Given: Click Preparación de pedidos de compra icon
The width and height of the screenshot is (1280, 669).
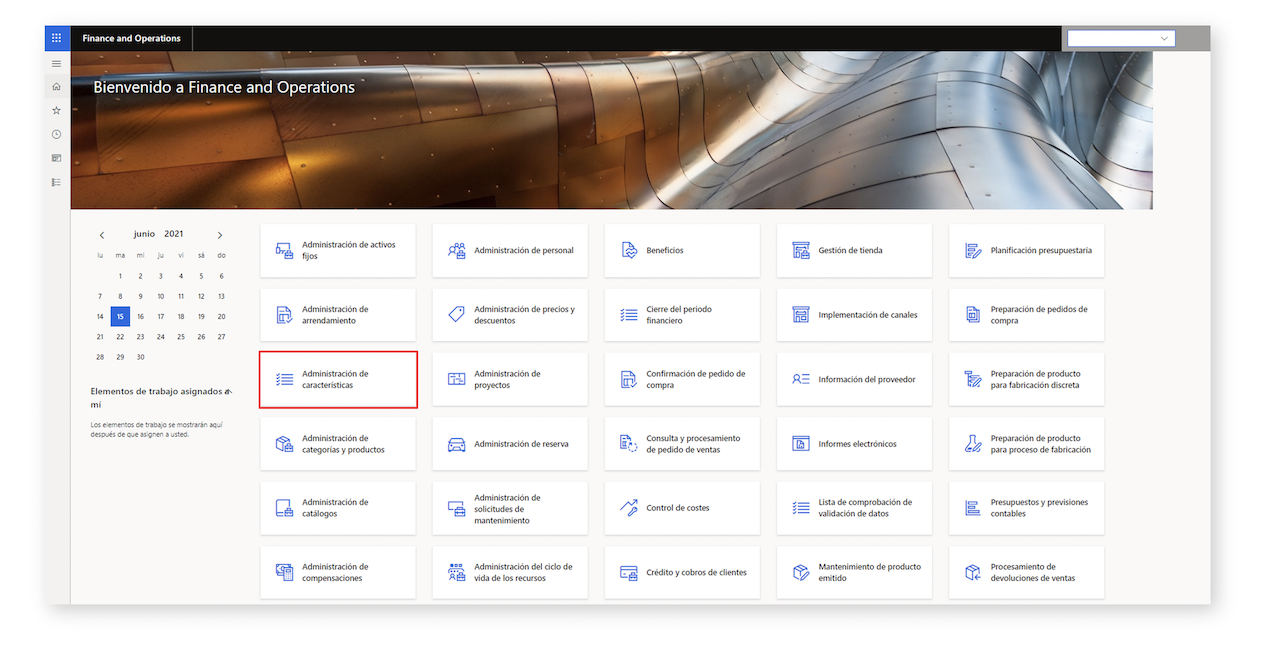Looking at the screenshot, I should tap(973, 315).
